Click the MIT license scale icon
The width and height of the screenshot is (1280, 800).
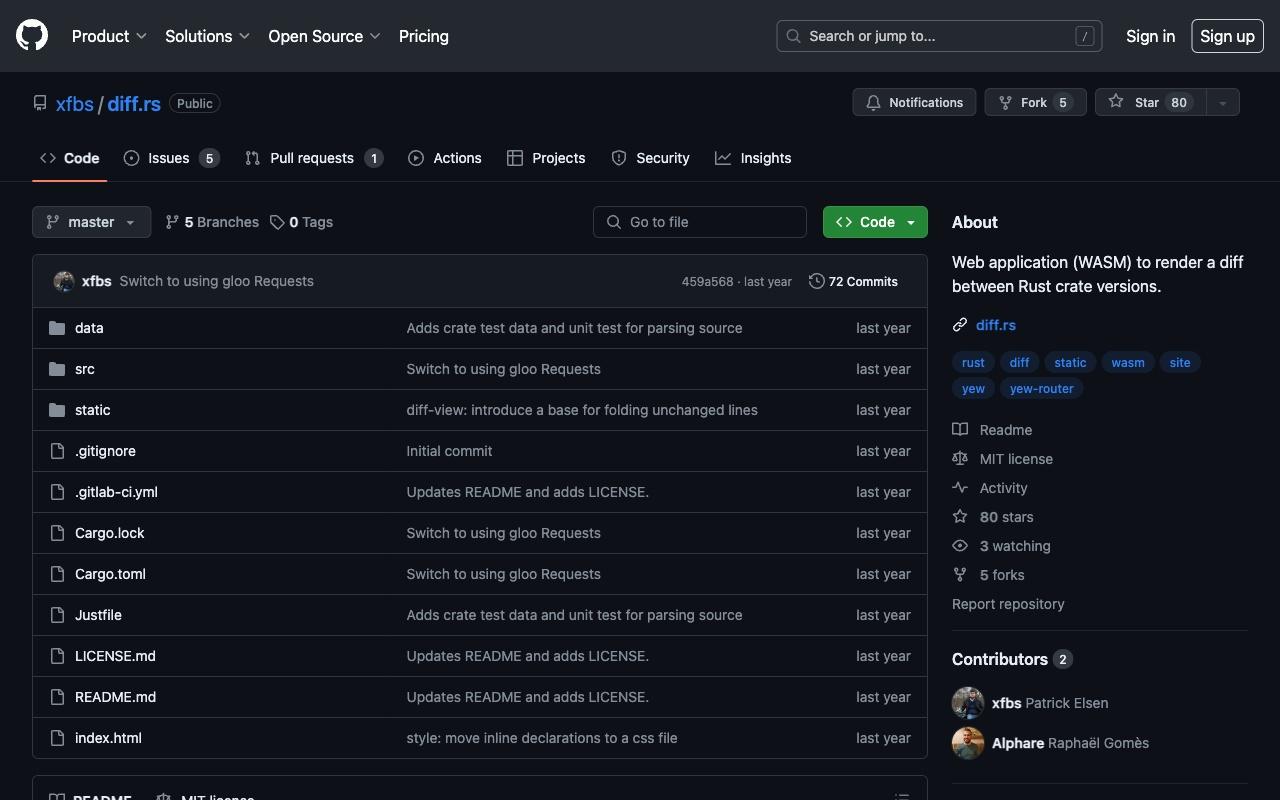[x=960, y=459]
